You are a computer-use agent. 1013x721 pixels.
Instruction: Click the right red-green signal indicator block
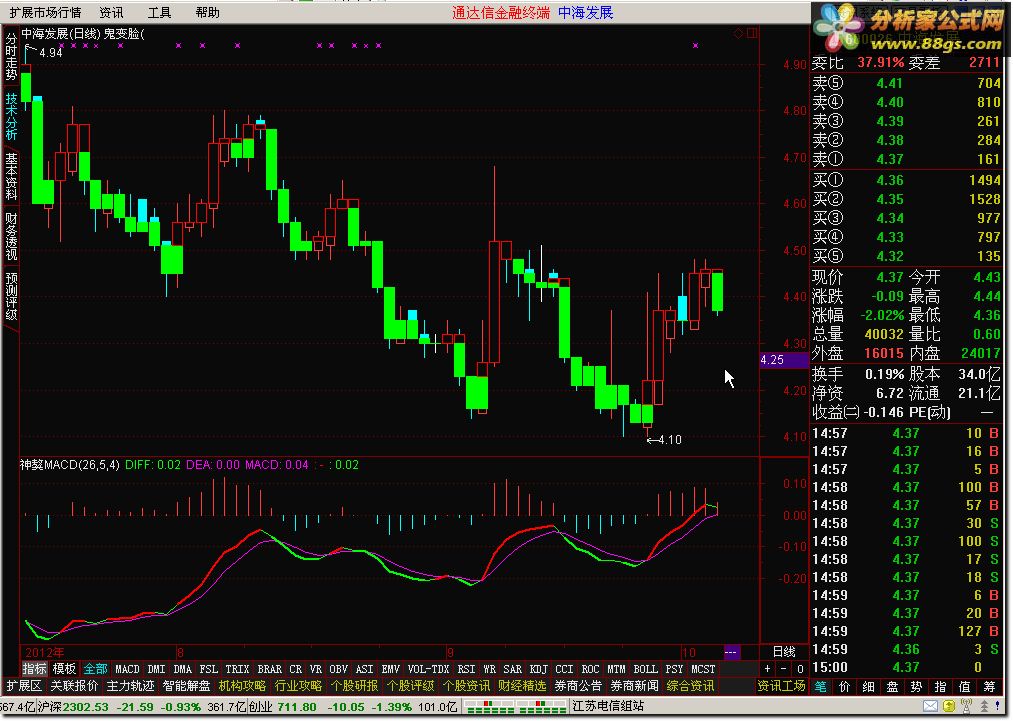click(541, 707)
